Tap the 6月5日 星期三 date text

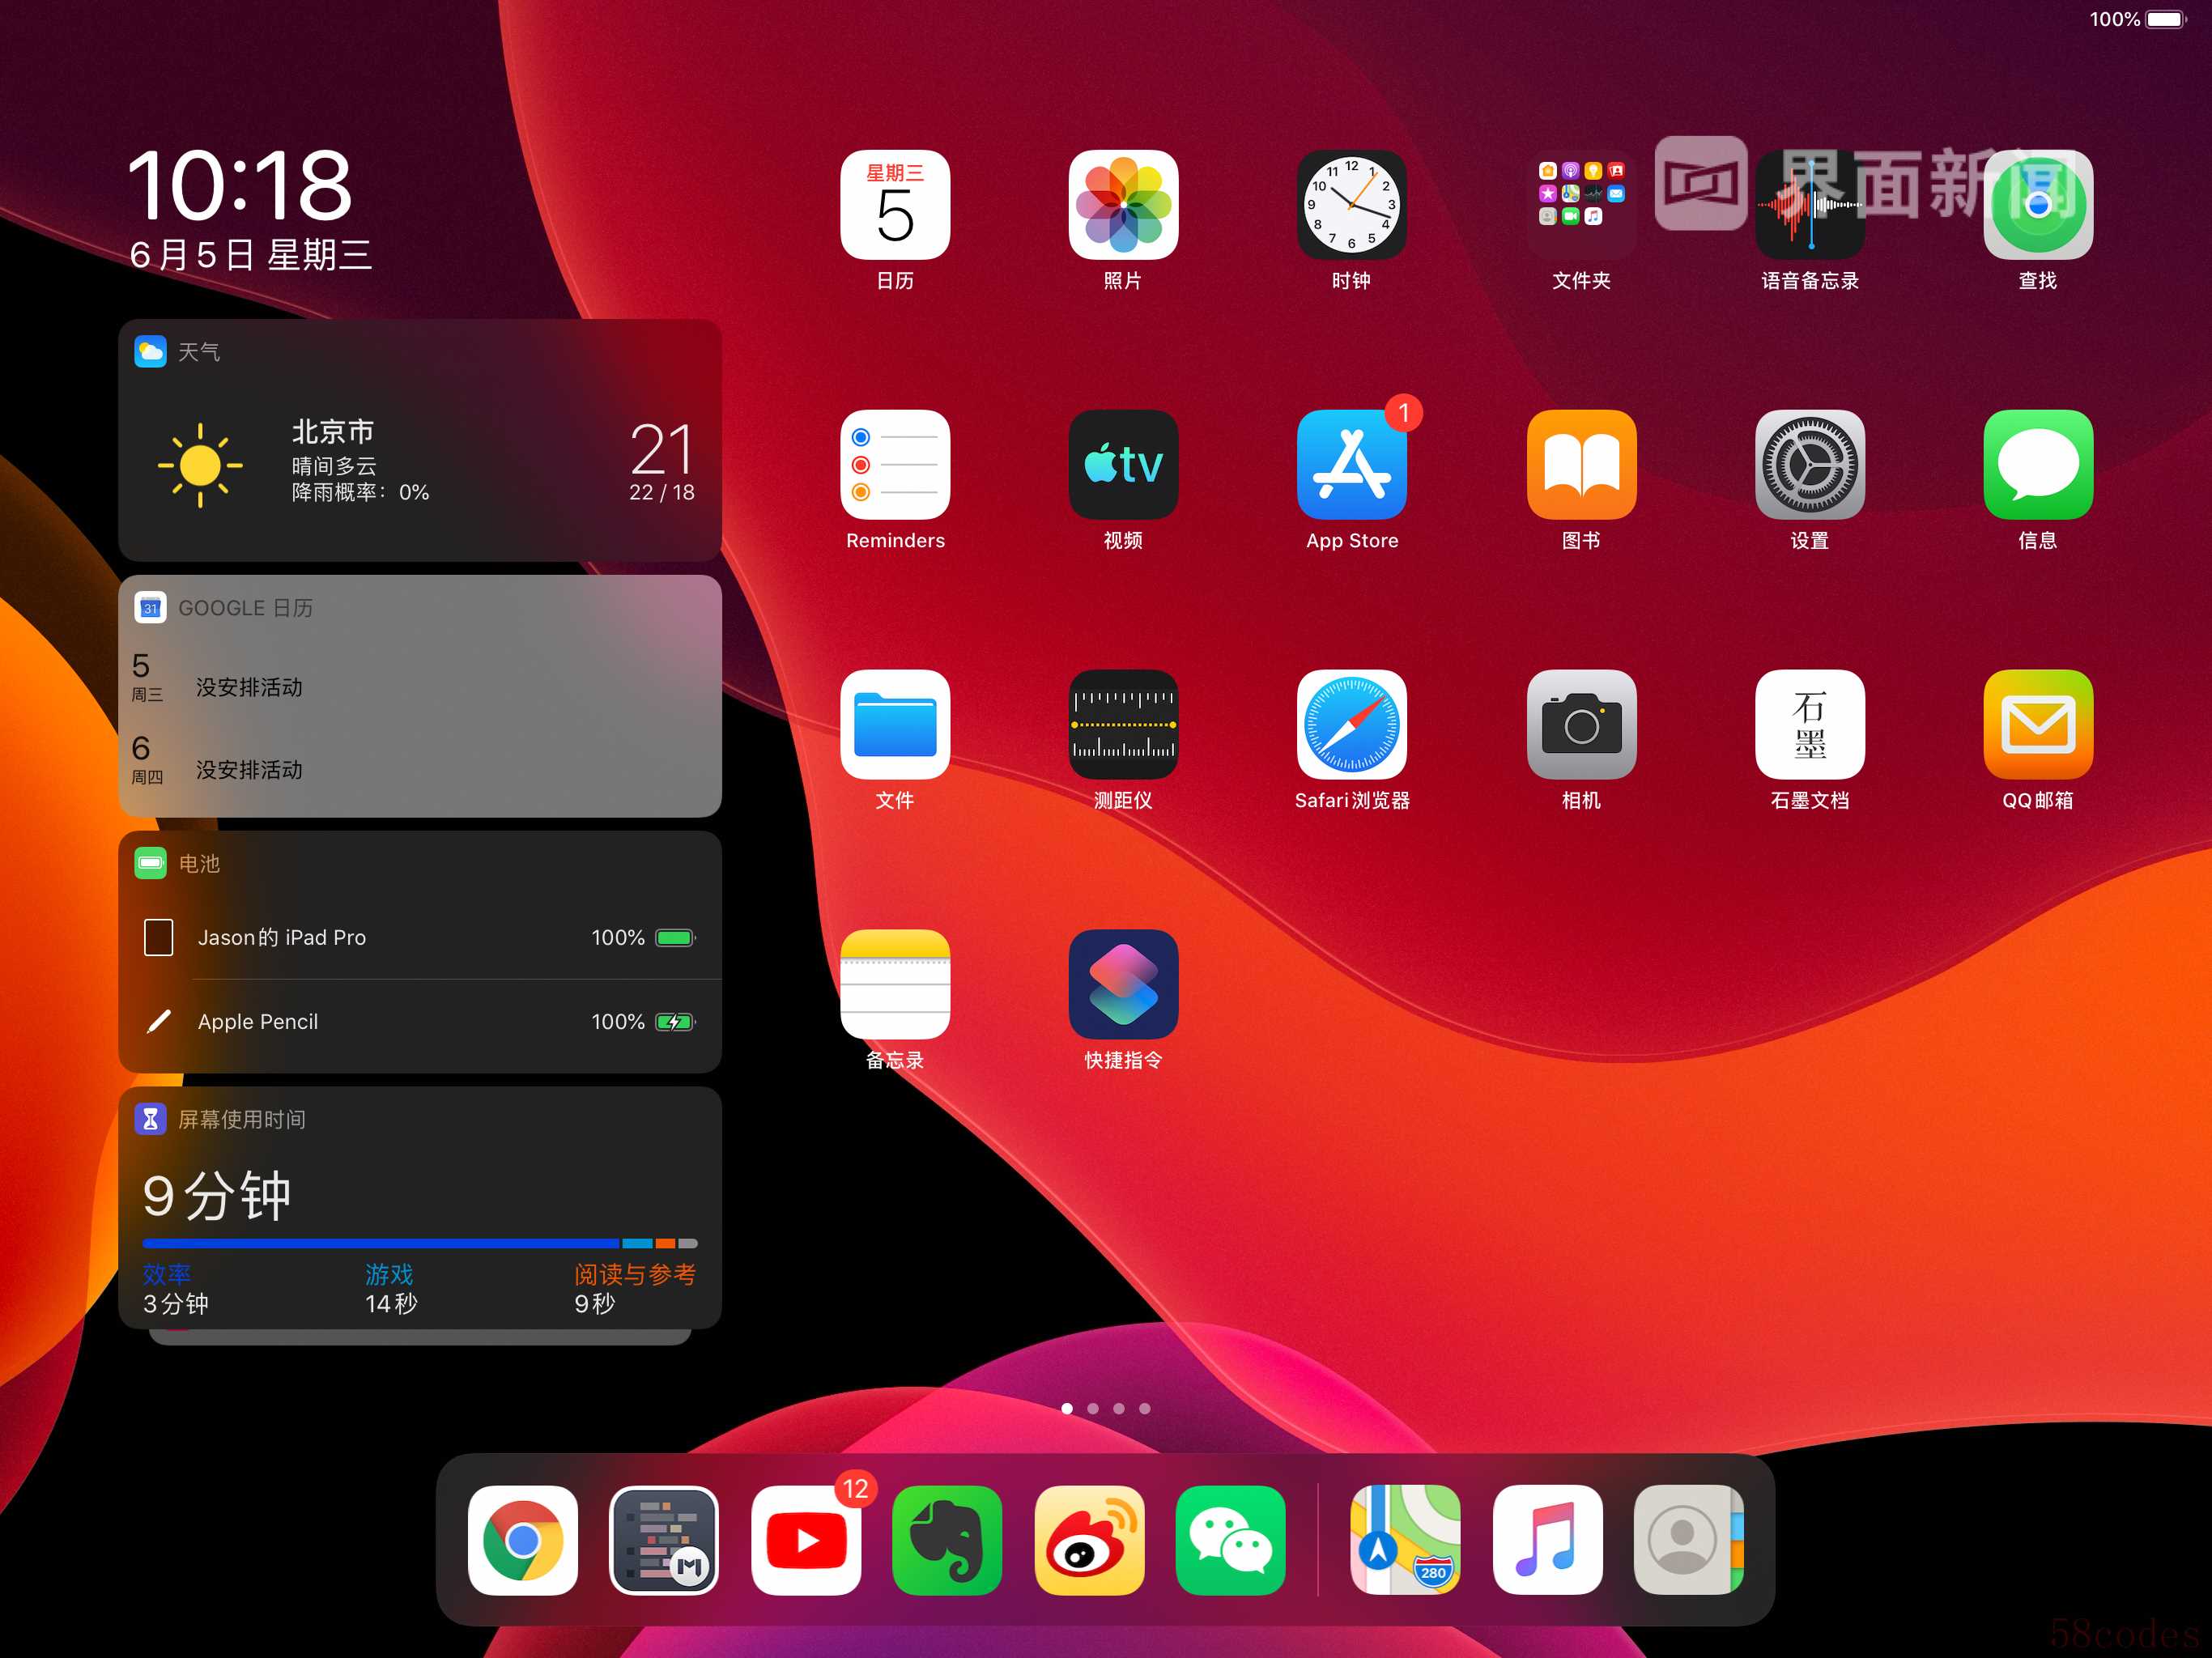pos(250,255)
